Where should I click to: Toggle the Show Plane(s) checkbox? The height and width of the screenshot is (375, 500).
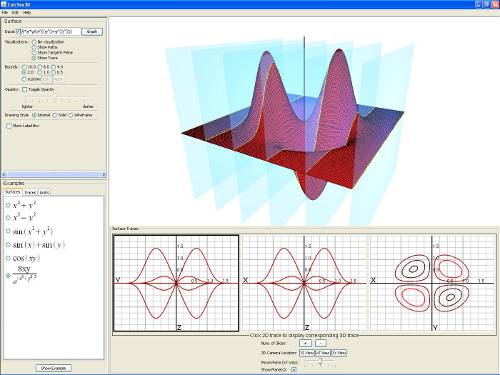point(294,370)
